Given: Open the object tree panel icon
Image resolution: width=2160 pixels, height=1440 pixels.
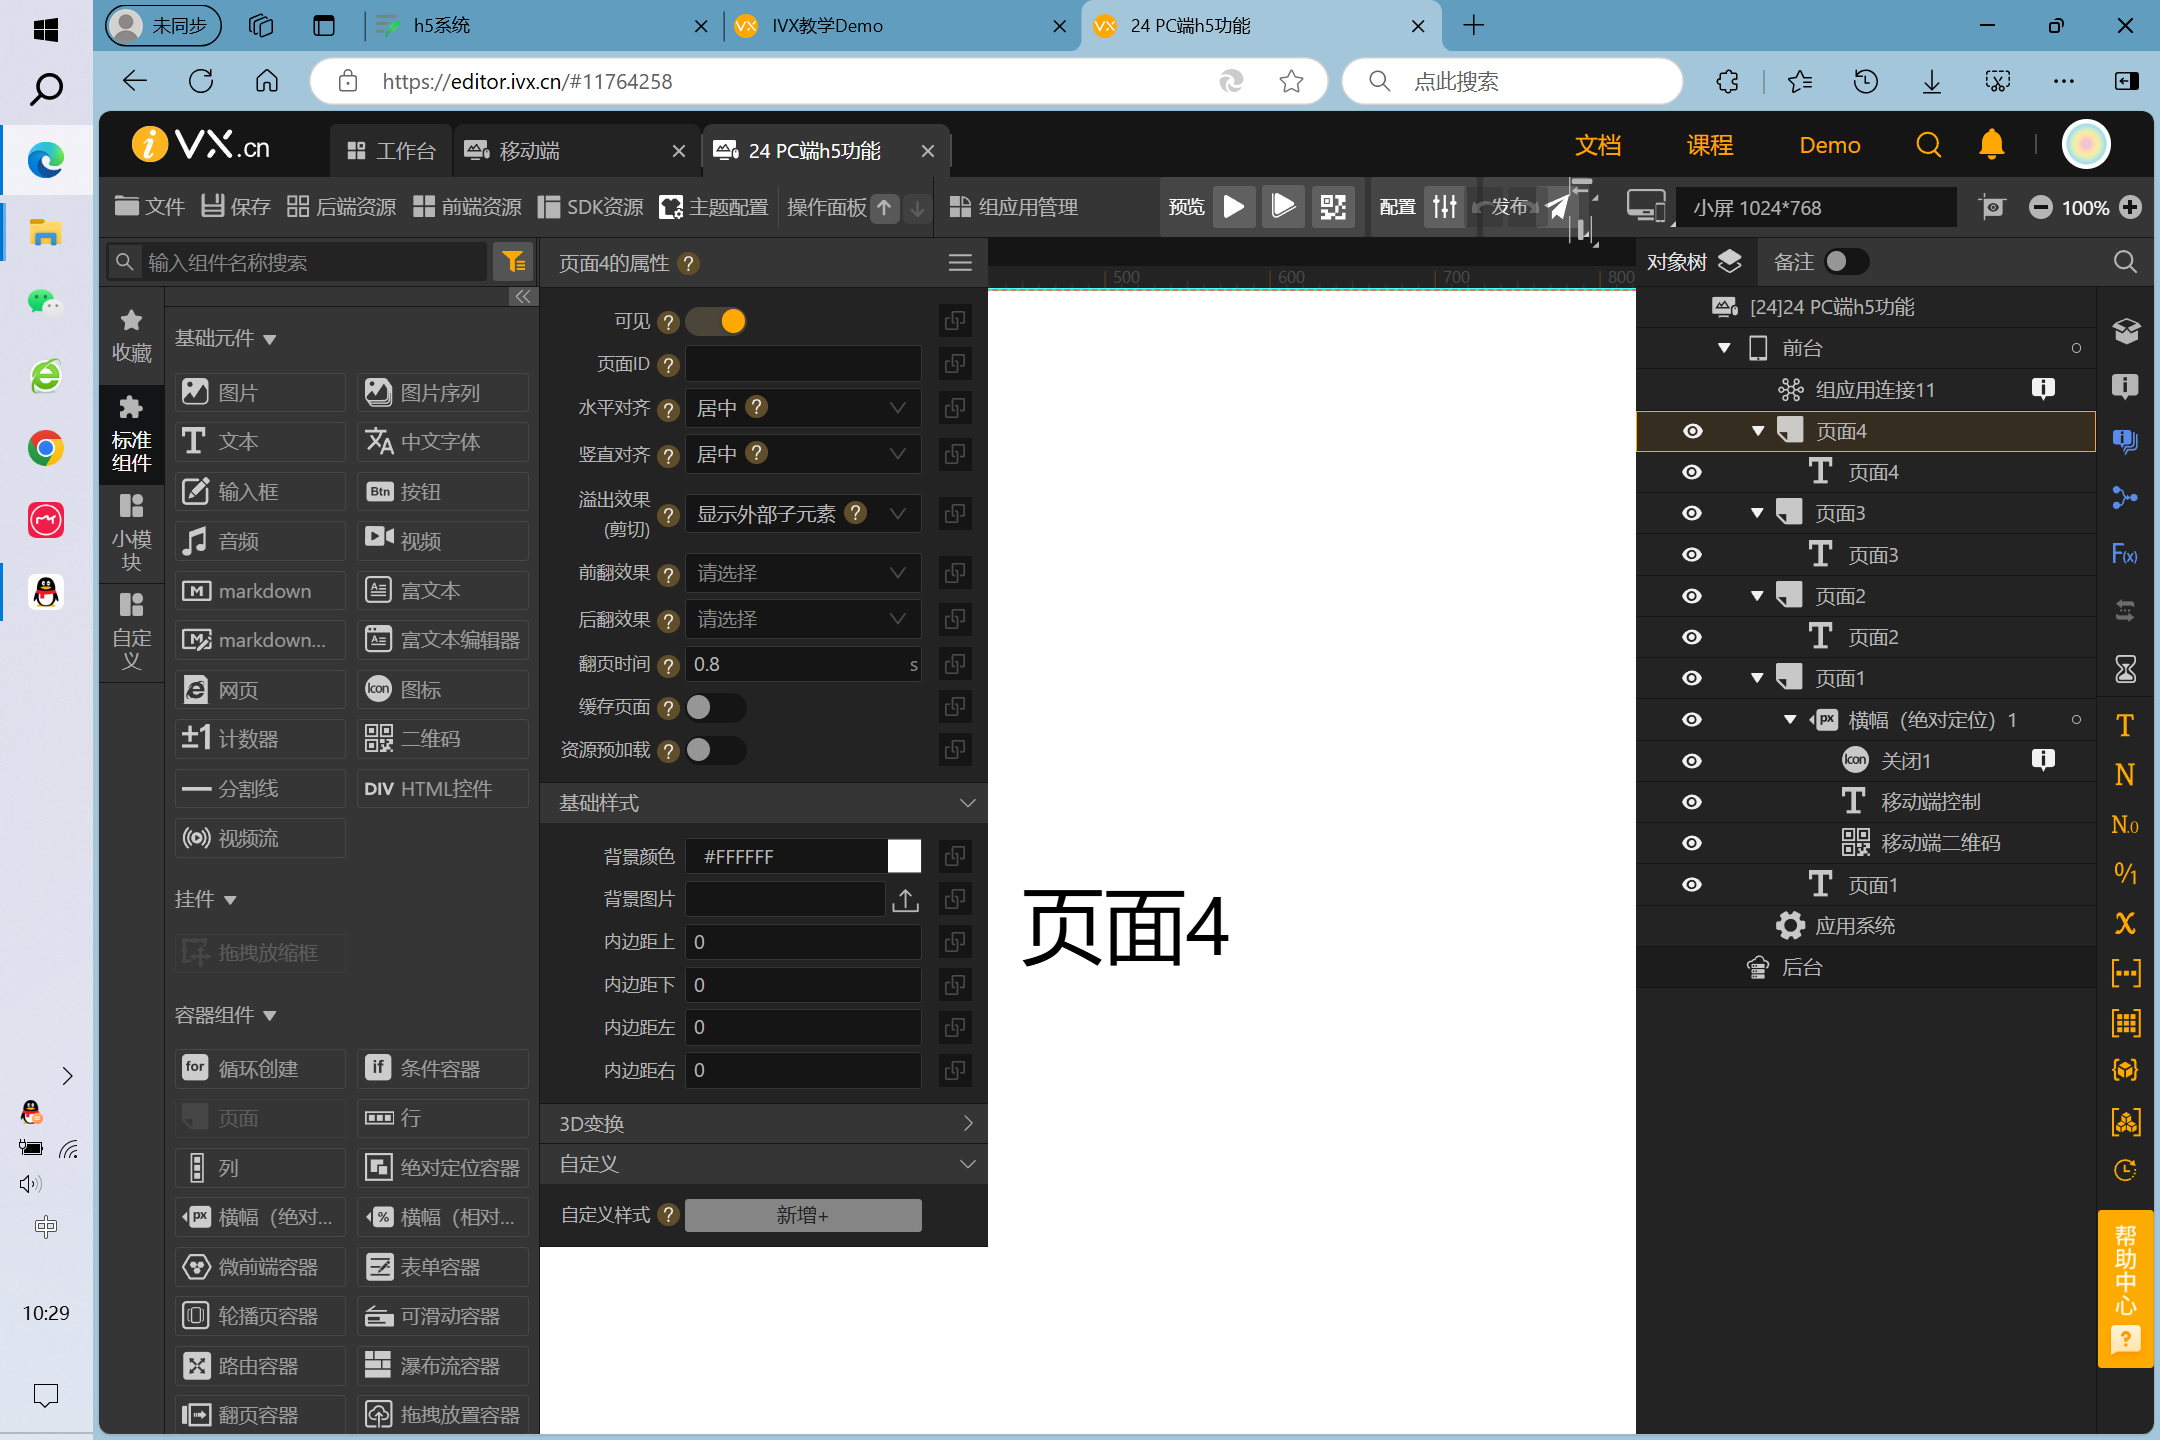Looking at the screenshot, I should (x=1732, y=260).
